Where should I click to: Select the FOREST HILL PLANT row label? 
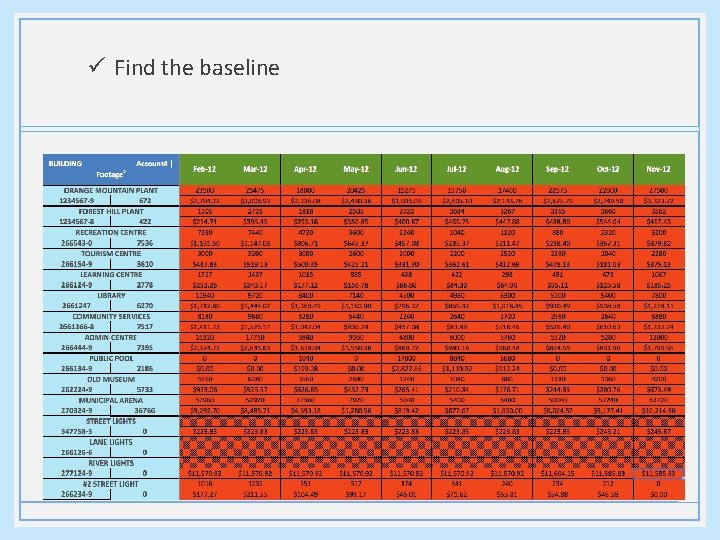click(x=111, y=211)
